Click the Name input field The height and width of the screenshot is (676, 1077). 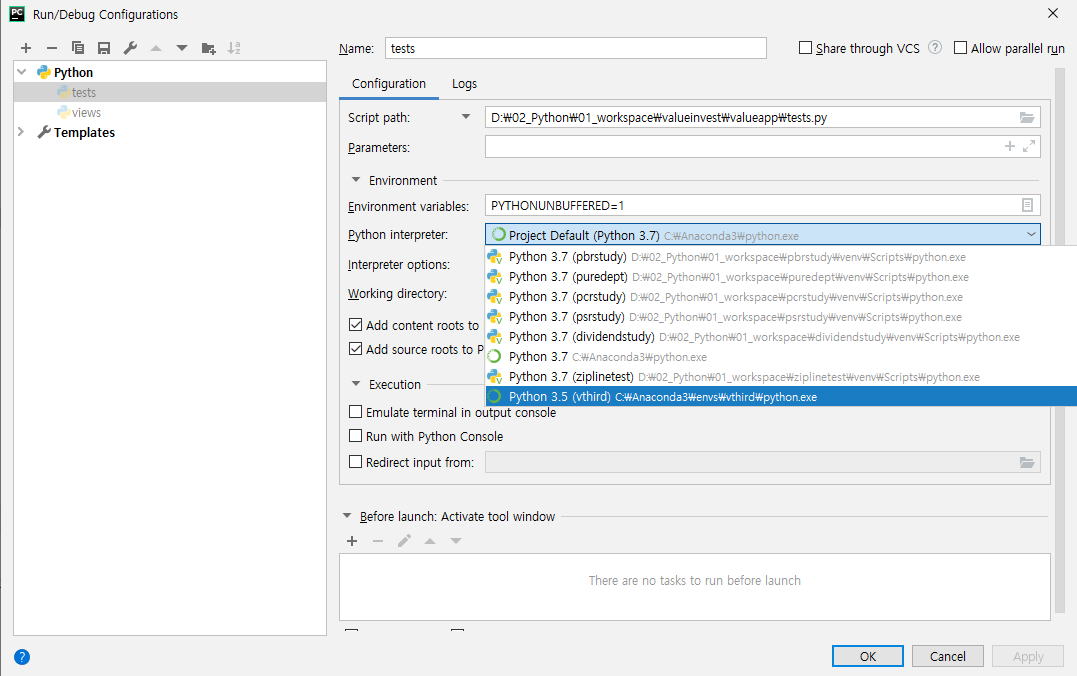(x=576, y=48)
